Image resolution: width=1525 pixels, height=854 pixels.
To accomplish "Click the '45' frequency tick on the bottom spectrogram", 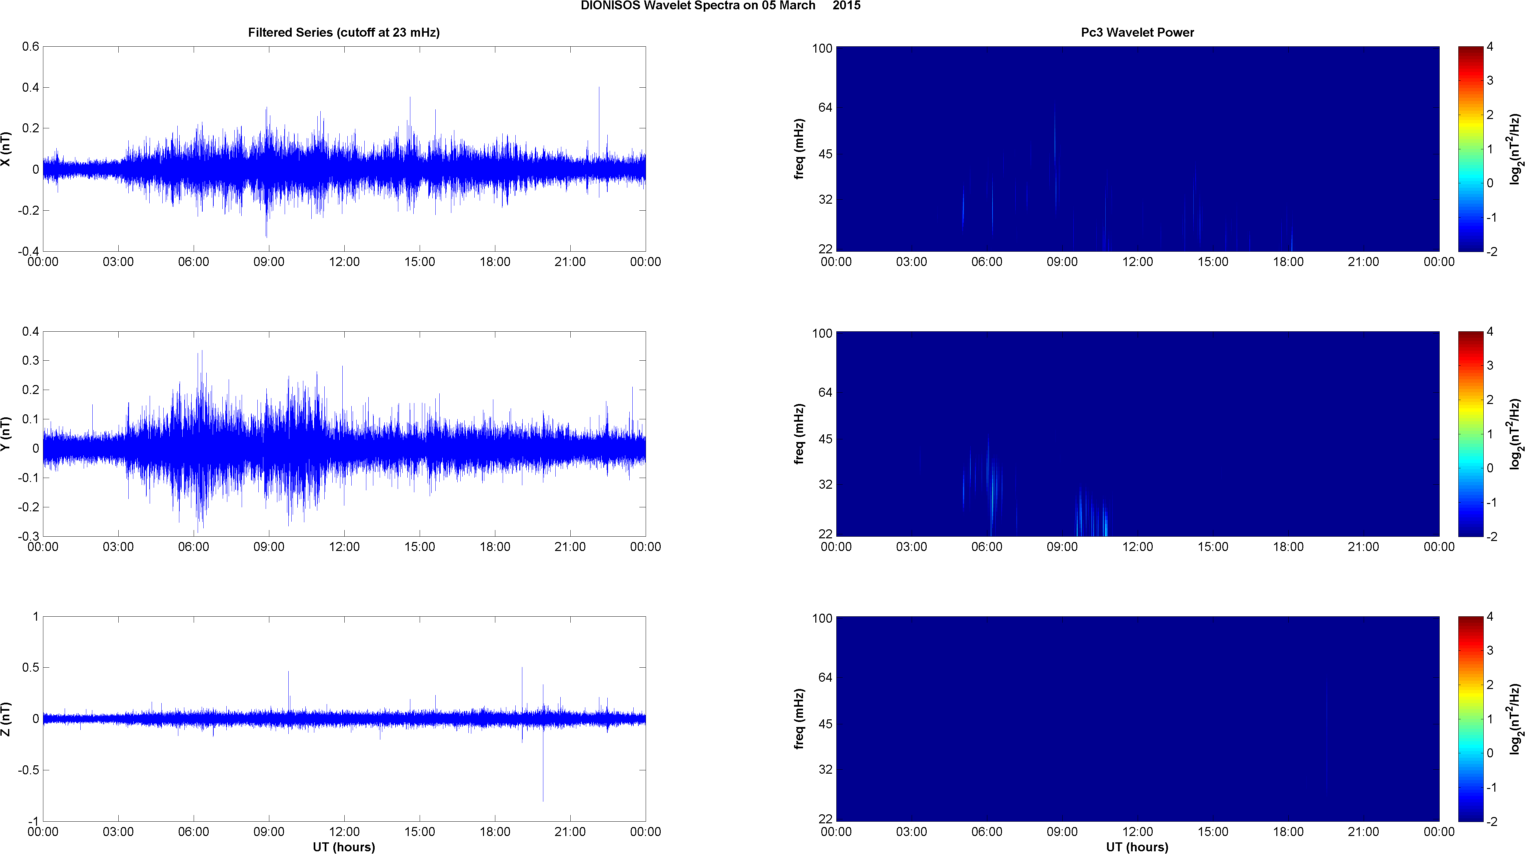I will 825,724.
